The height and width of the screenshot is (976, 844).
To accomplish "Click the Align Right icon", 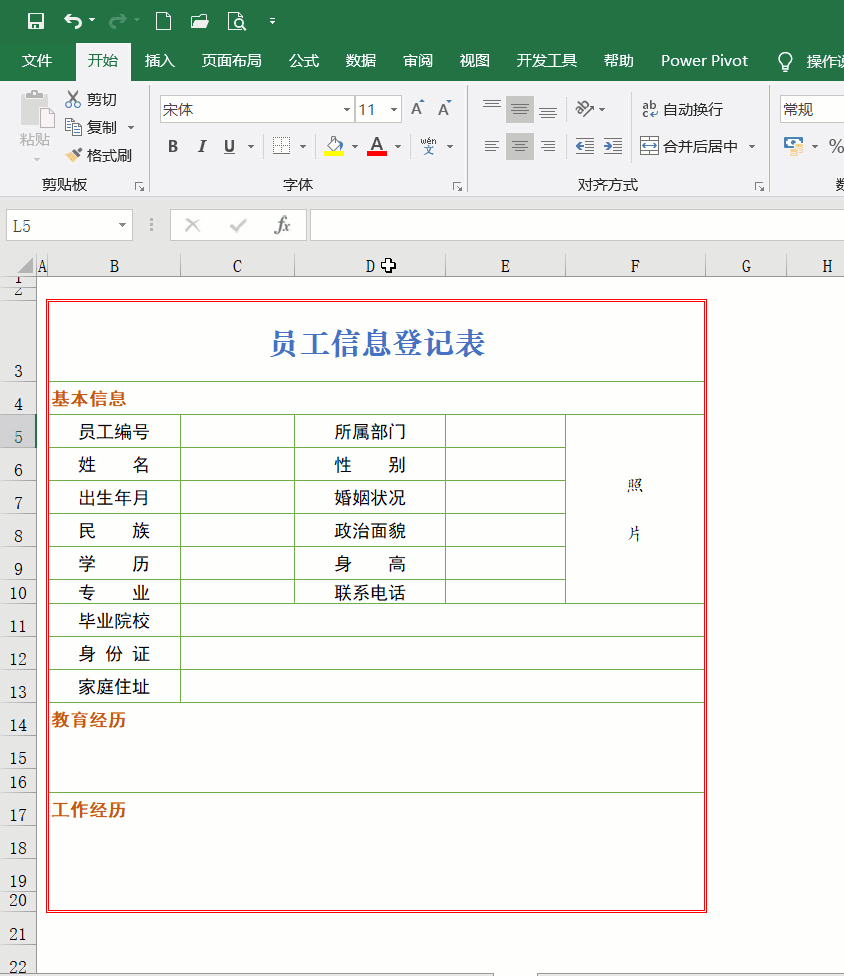I will tap(548, 146).
